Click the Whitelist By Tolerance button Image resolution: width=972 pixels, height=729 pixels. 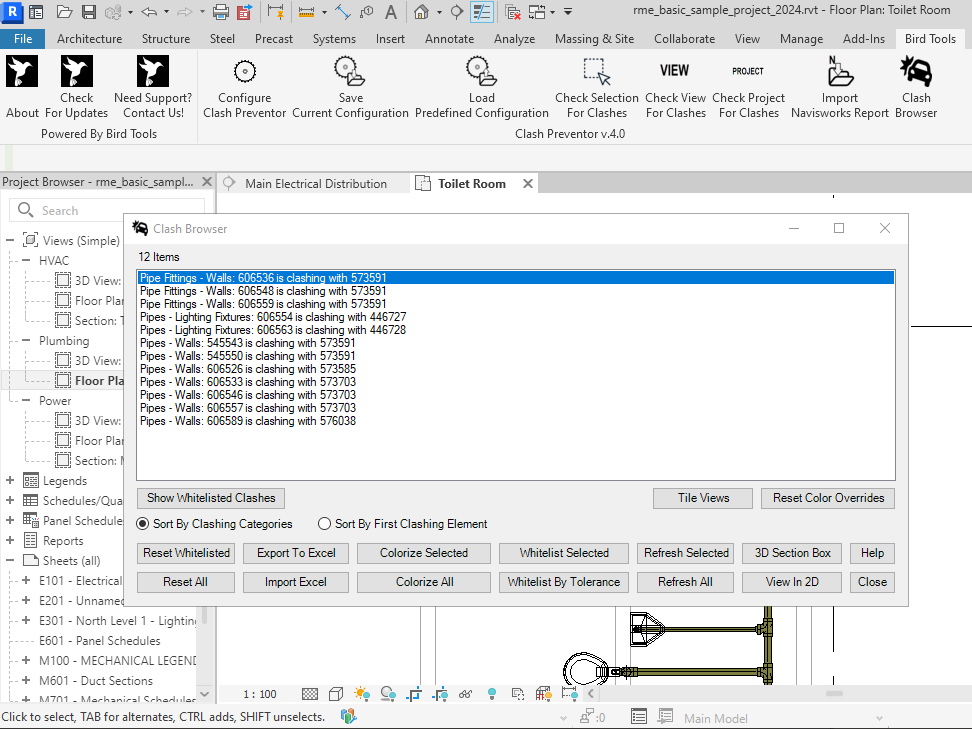click(563, 582)
